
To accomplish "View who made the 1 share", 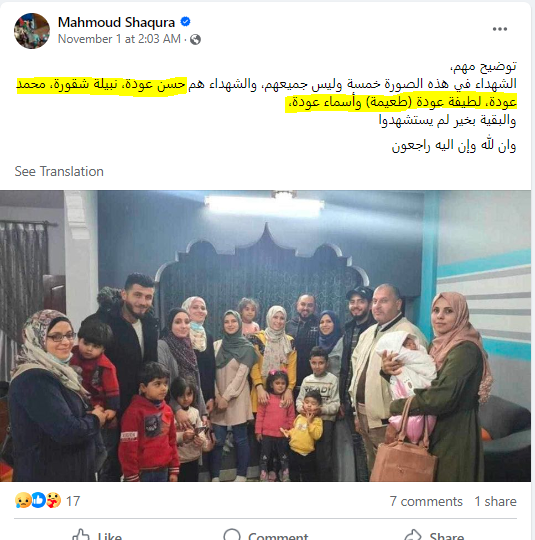I will click(495, 501).
